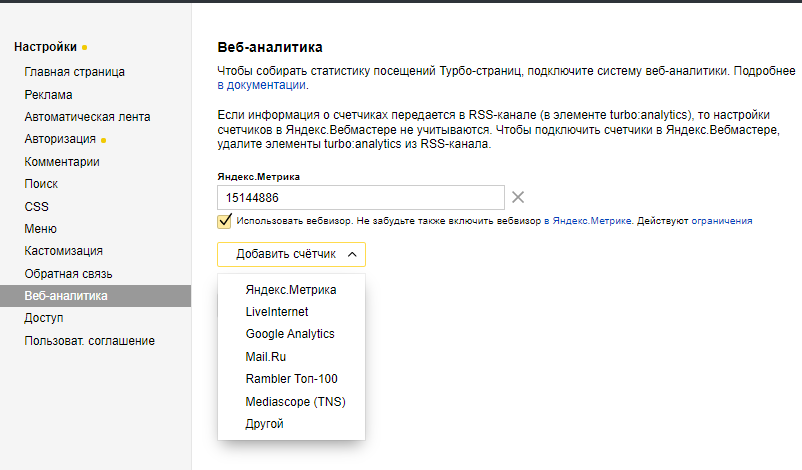Open Автоматическая лента settings
This screenshot has height=470, width=802.
pyautogui.click(x=87, y=117)
